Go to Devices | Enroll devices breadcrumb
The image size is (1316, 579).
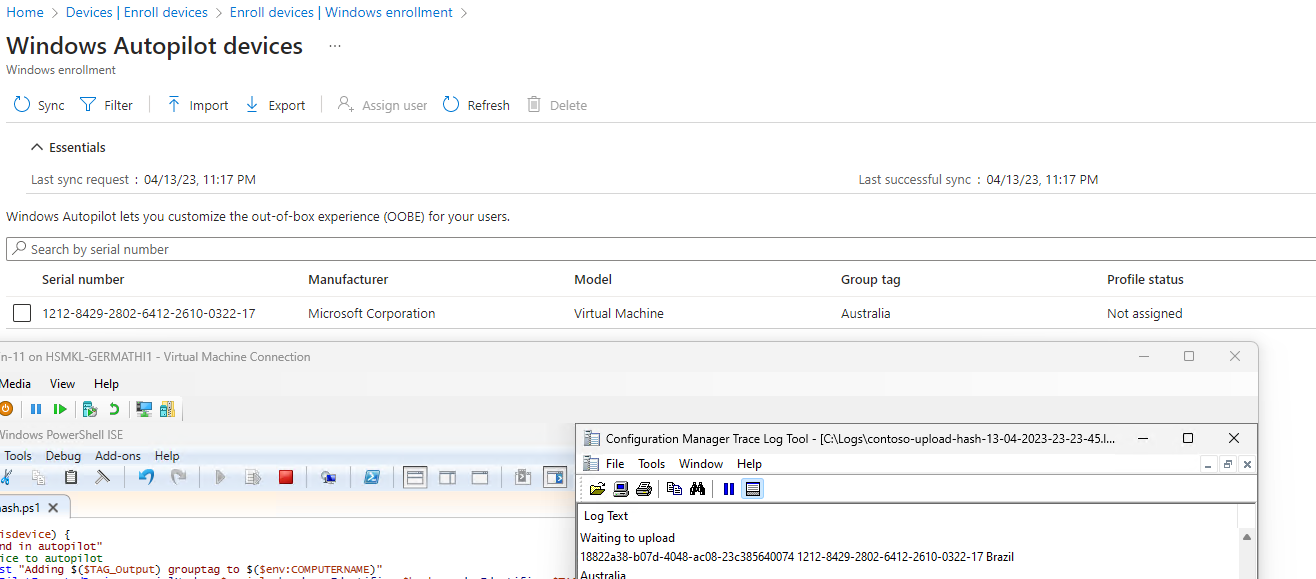point(137,13)
